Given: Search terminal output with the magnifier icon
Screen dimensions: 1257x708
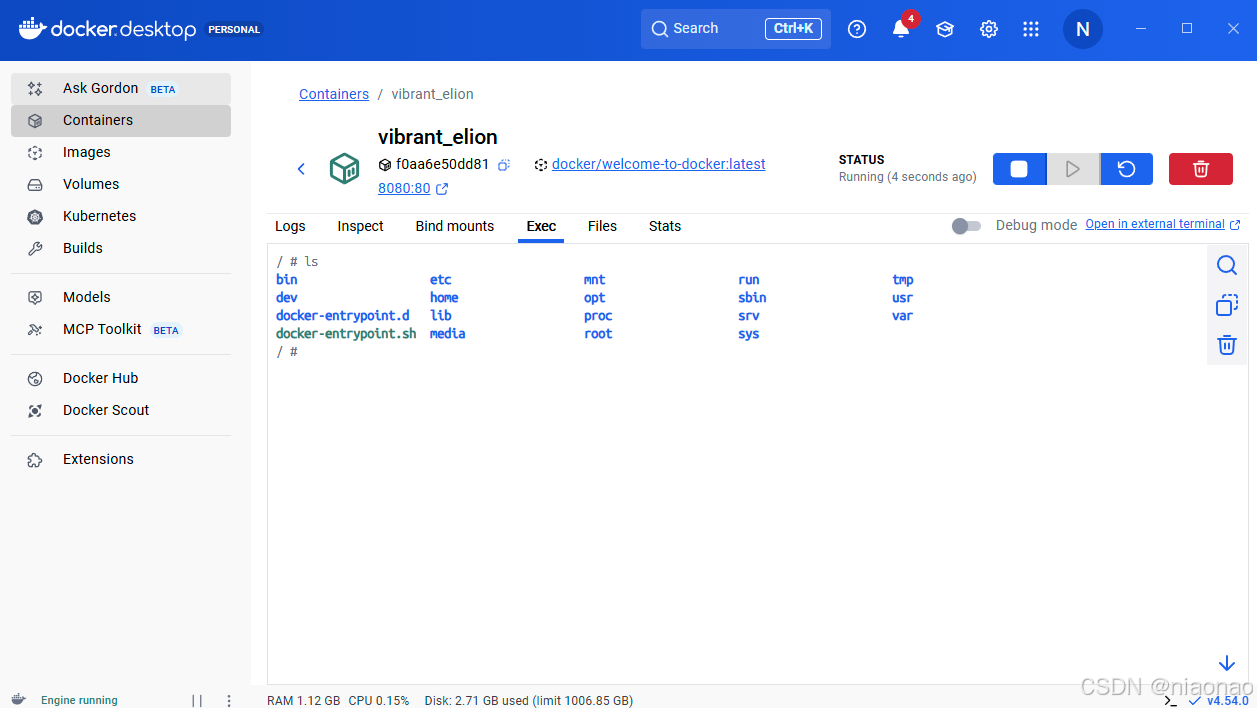Looking at the screenshot, I should click(1227, 265).
